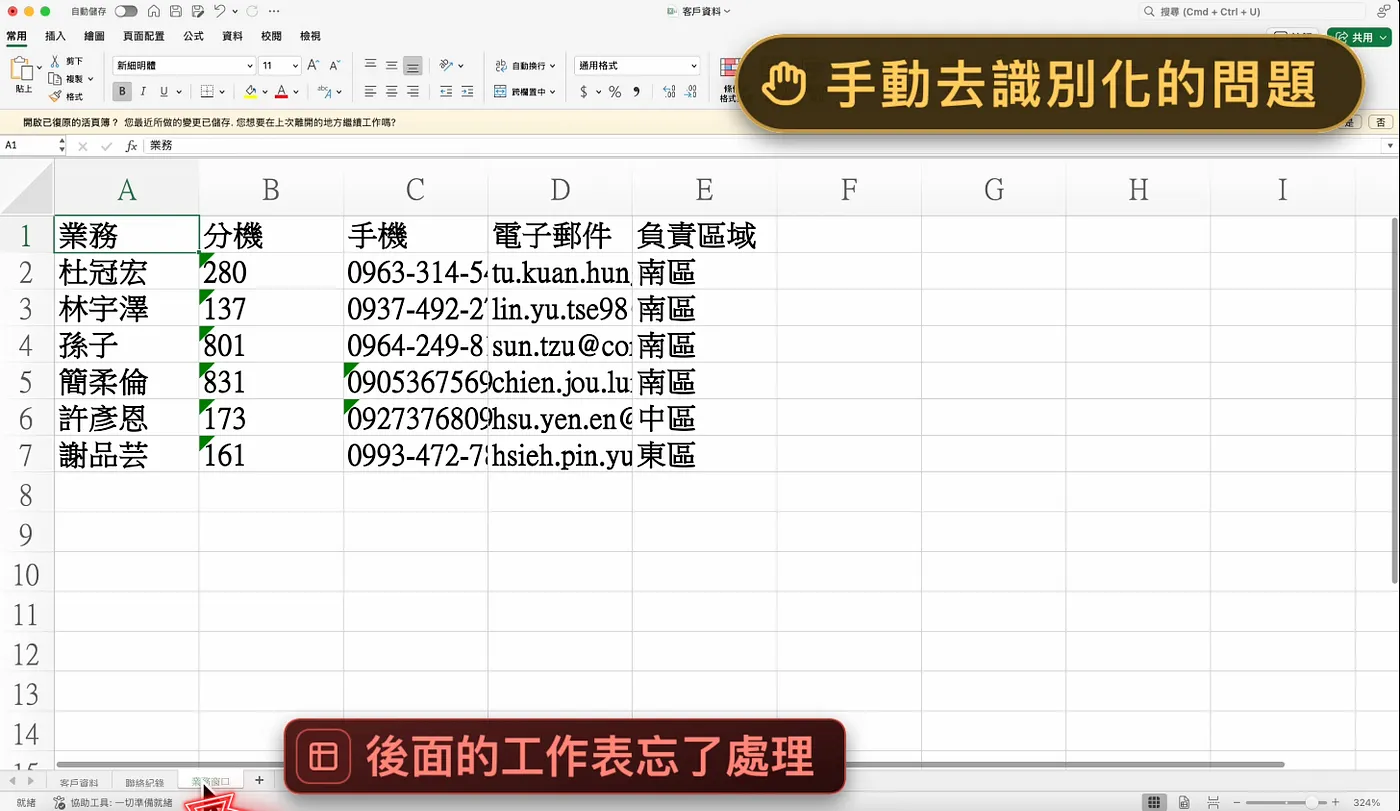The image size is (1400, 811).
Task: Click the increase indent icon
Action: point(466,92)
